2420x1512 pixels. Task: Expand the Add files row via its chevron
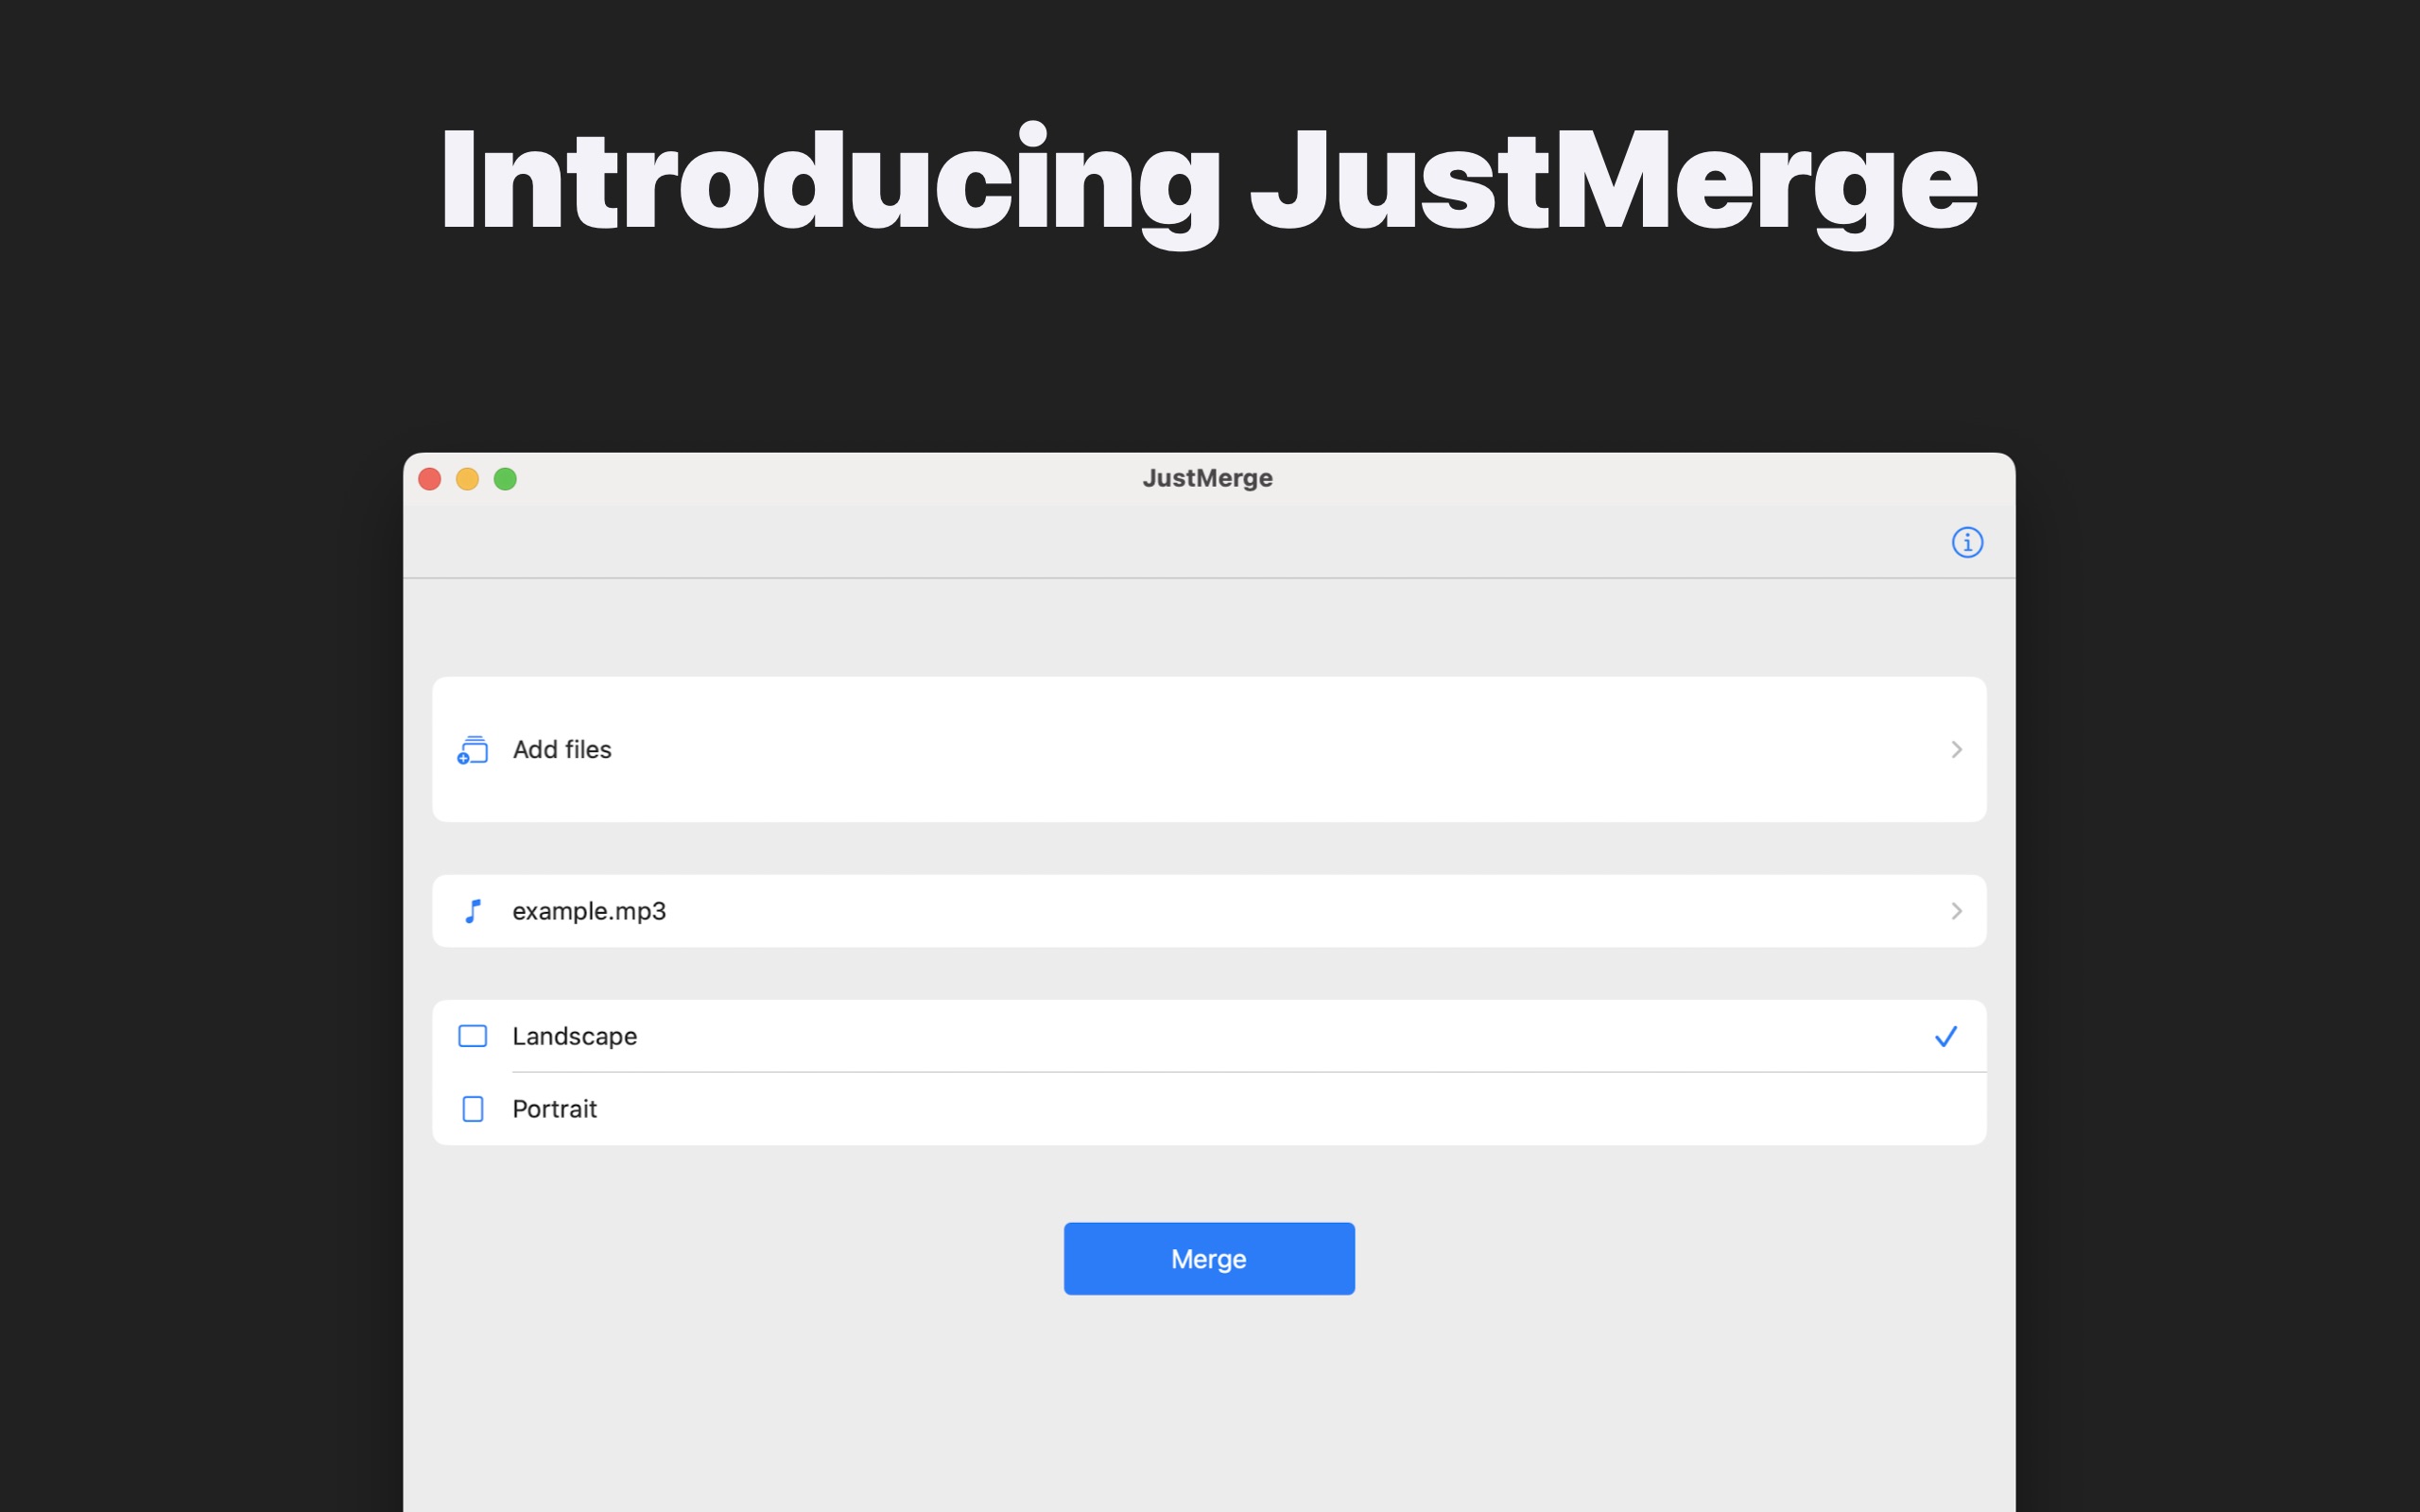pyautogui.click(x=1956, y=749)
